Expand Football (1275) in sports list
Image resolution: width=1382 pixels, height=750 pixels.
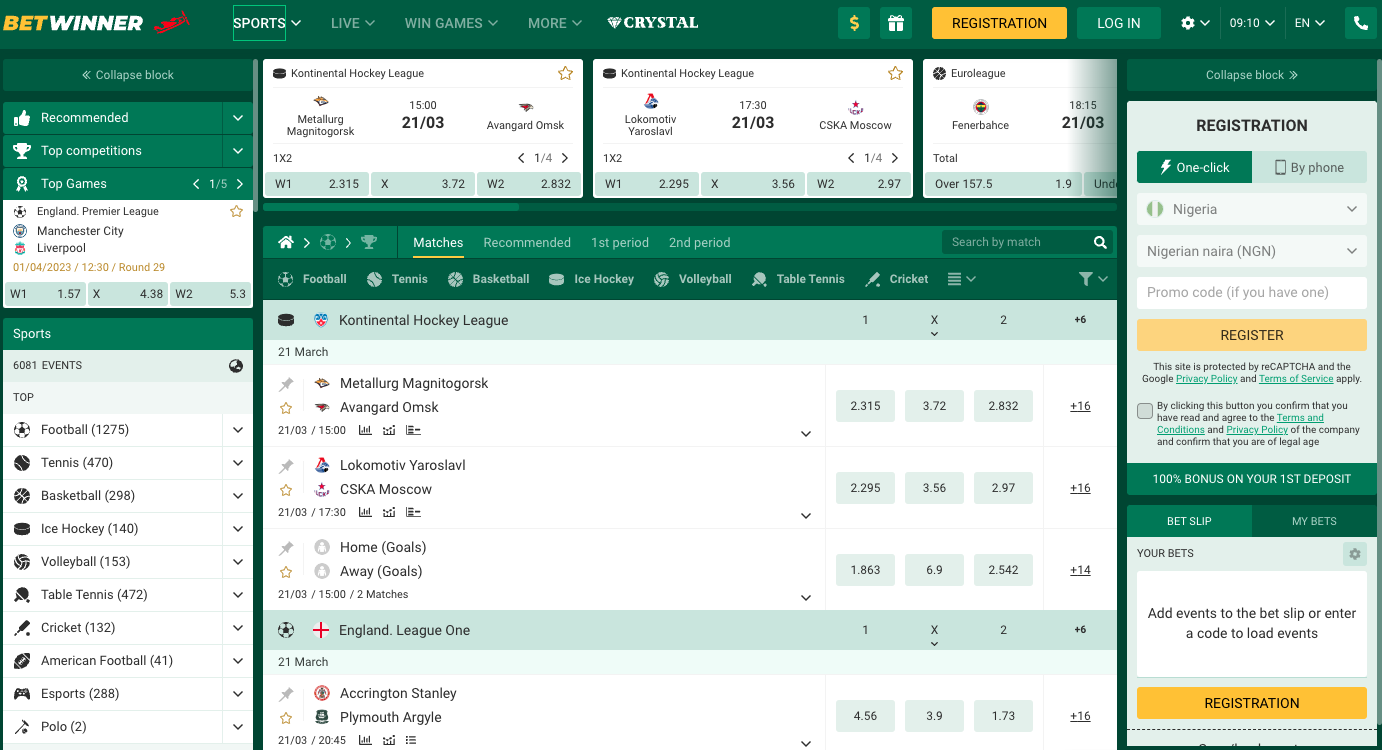[x=238, y=430]
